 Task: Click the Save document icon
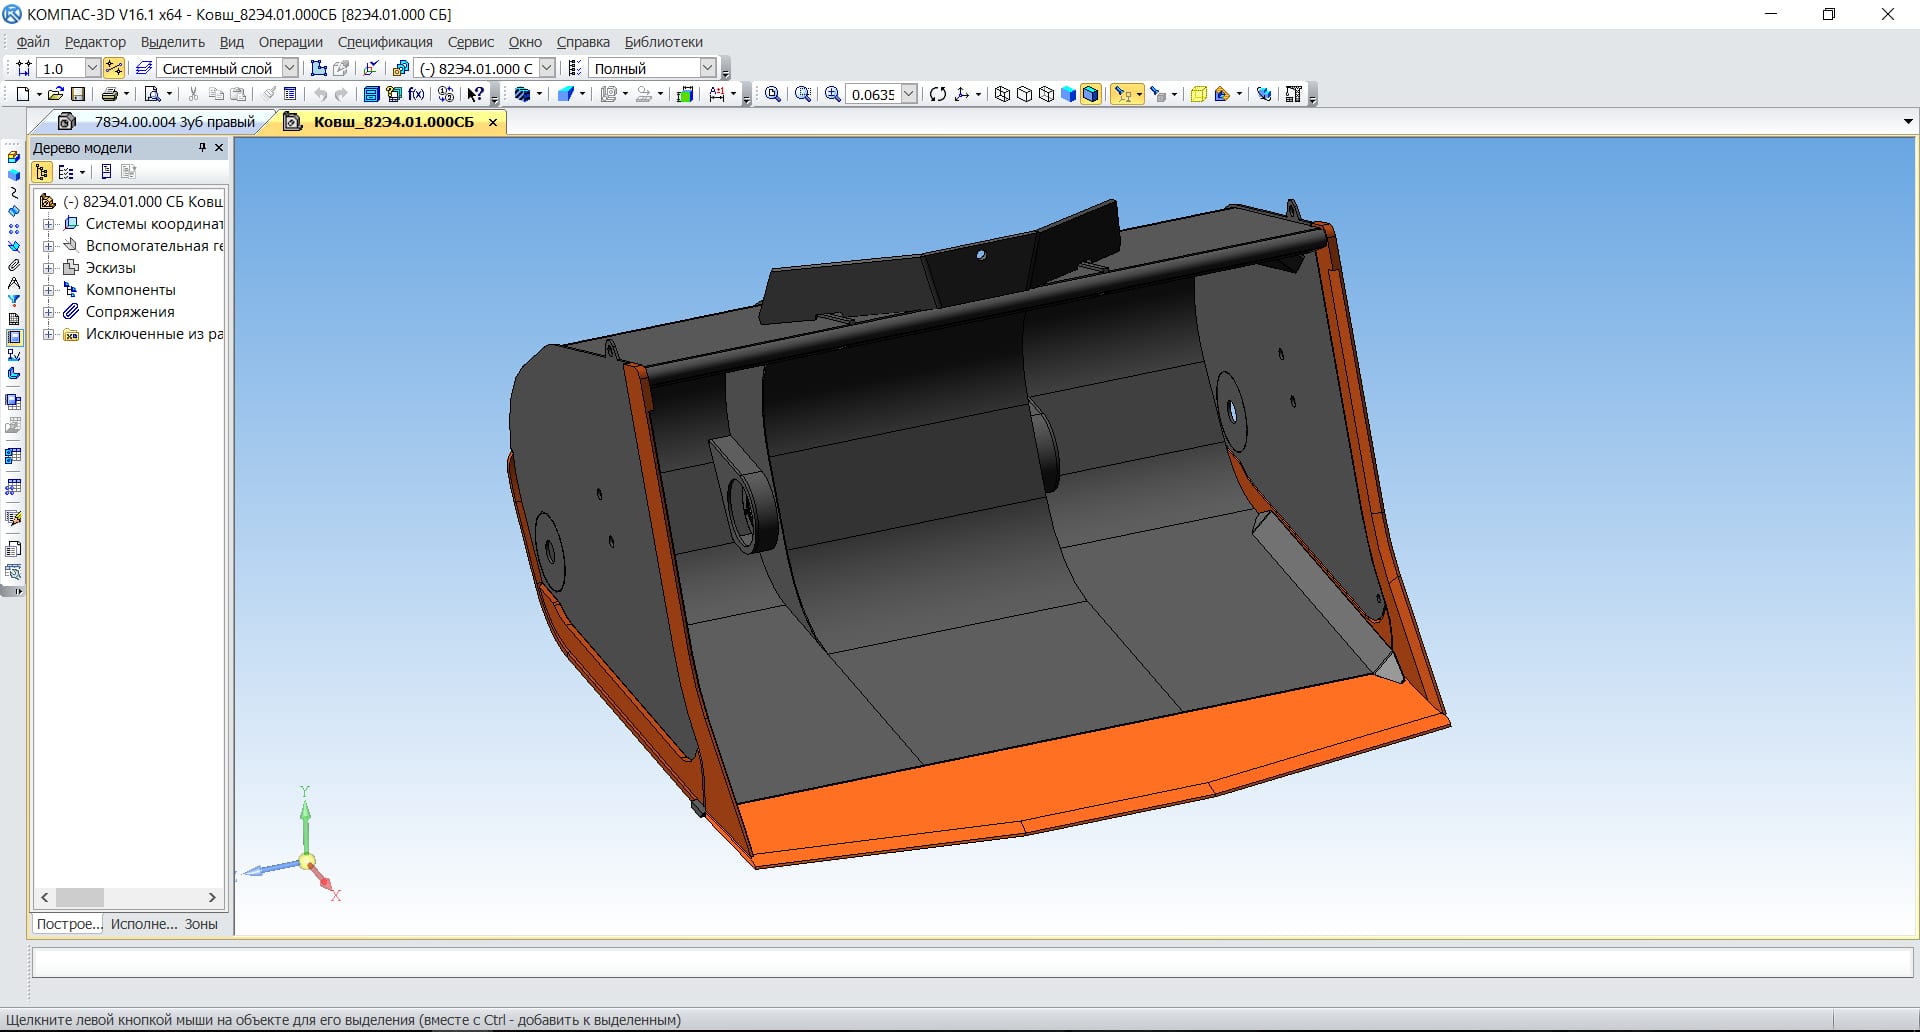pos(78,94)
